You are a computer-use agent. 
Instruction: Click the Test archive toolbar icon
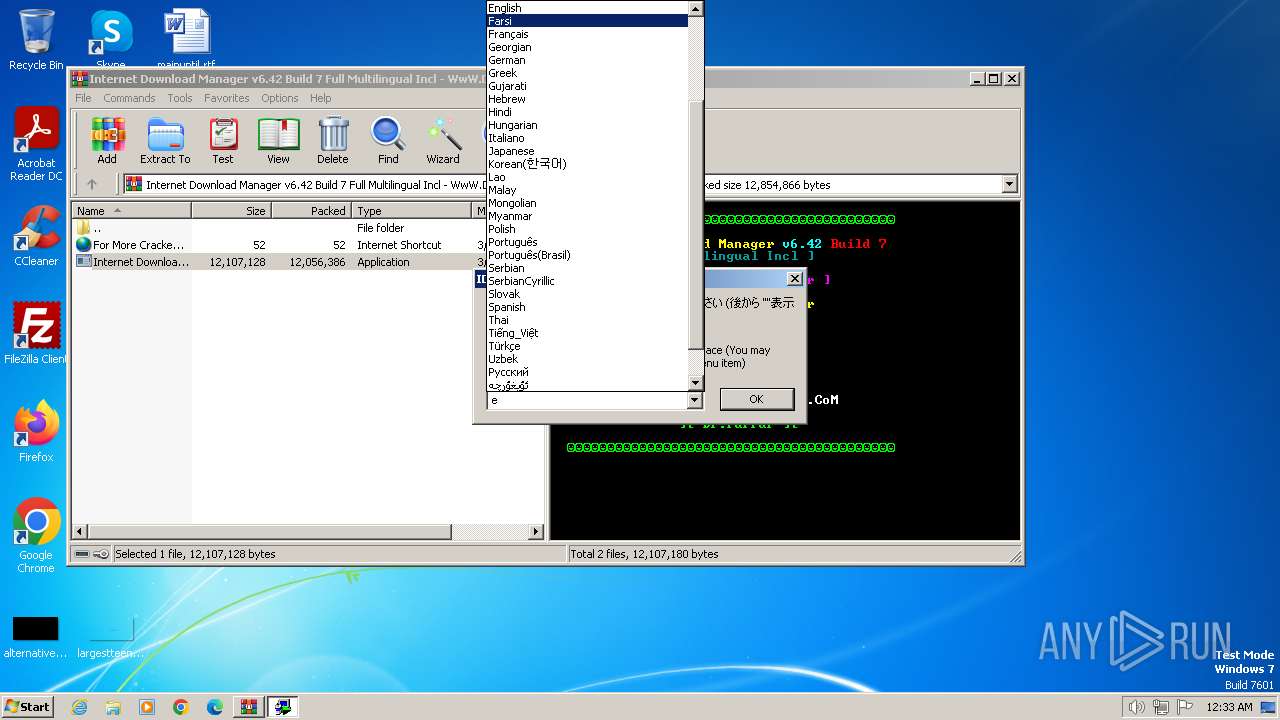coord(223,140)
